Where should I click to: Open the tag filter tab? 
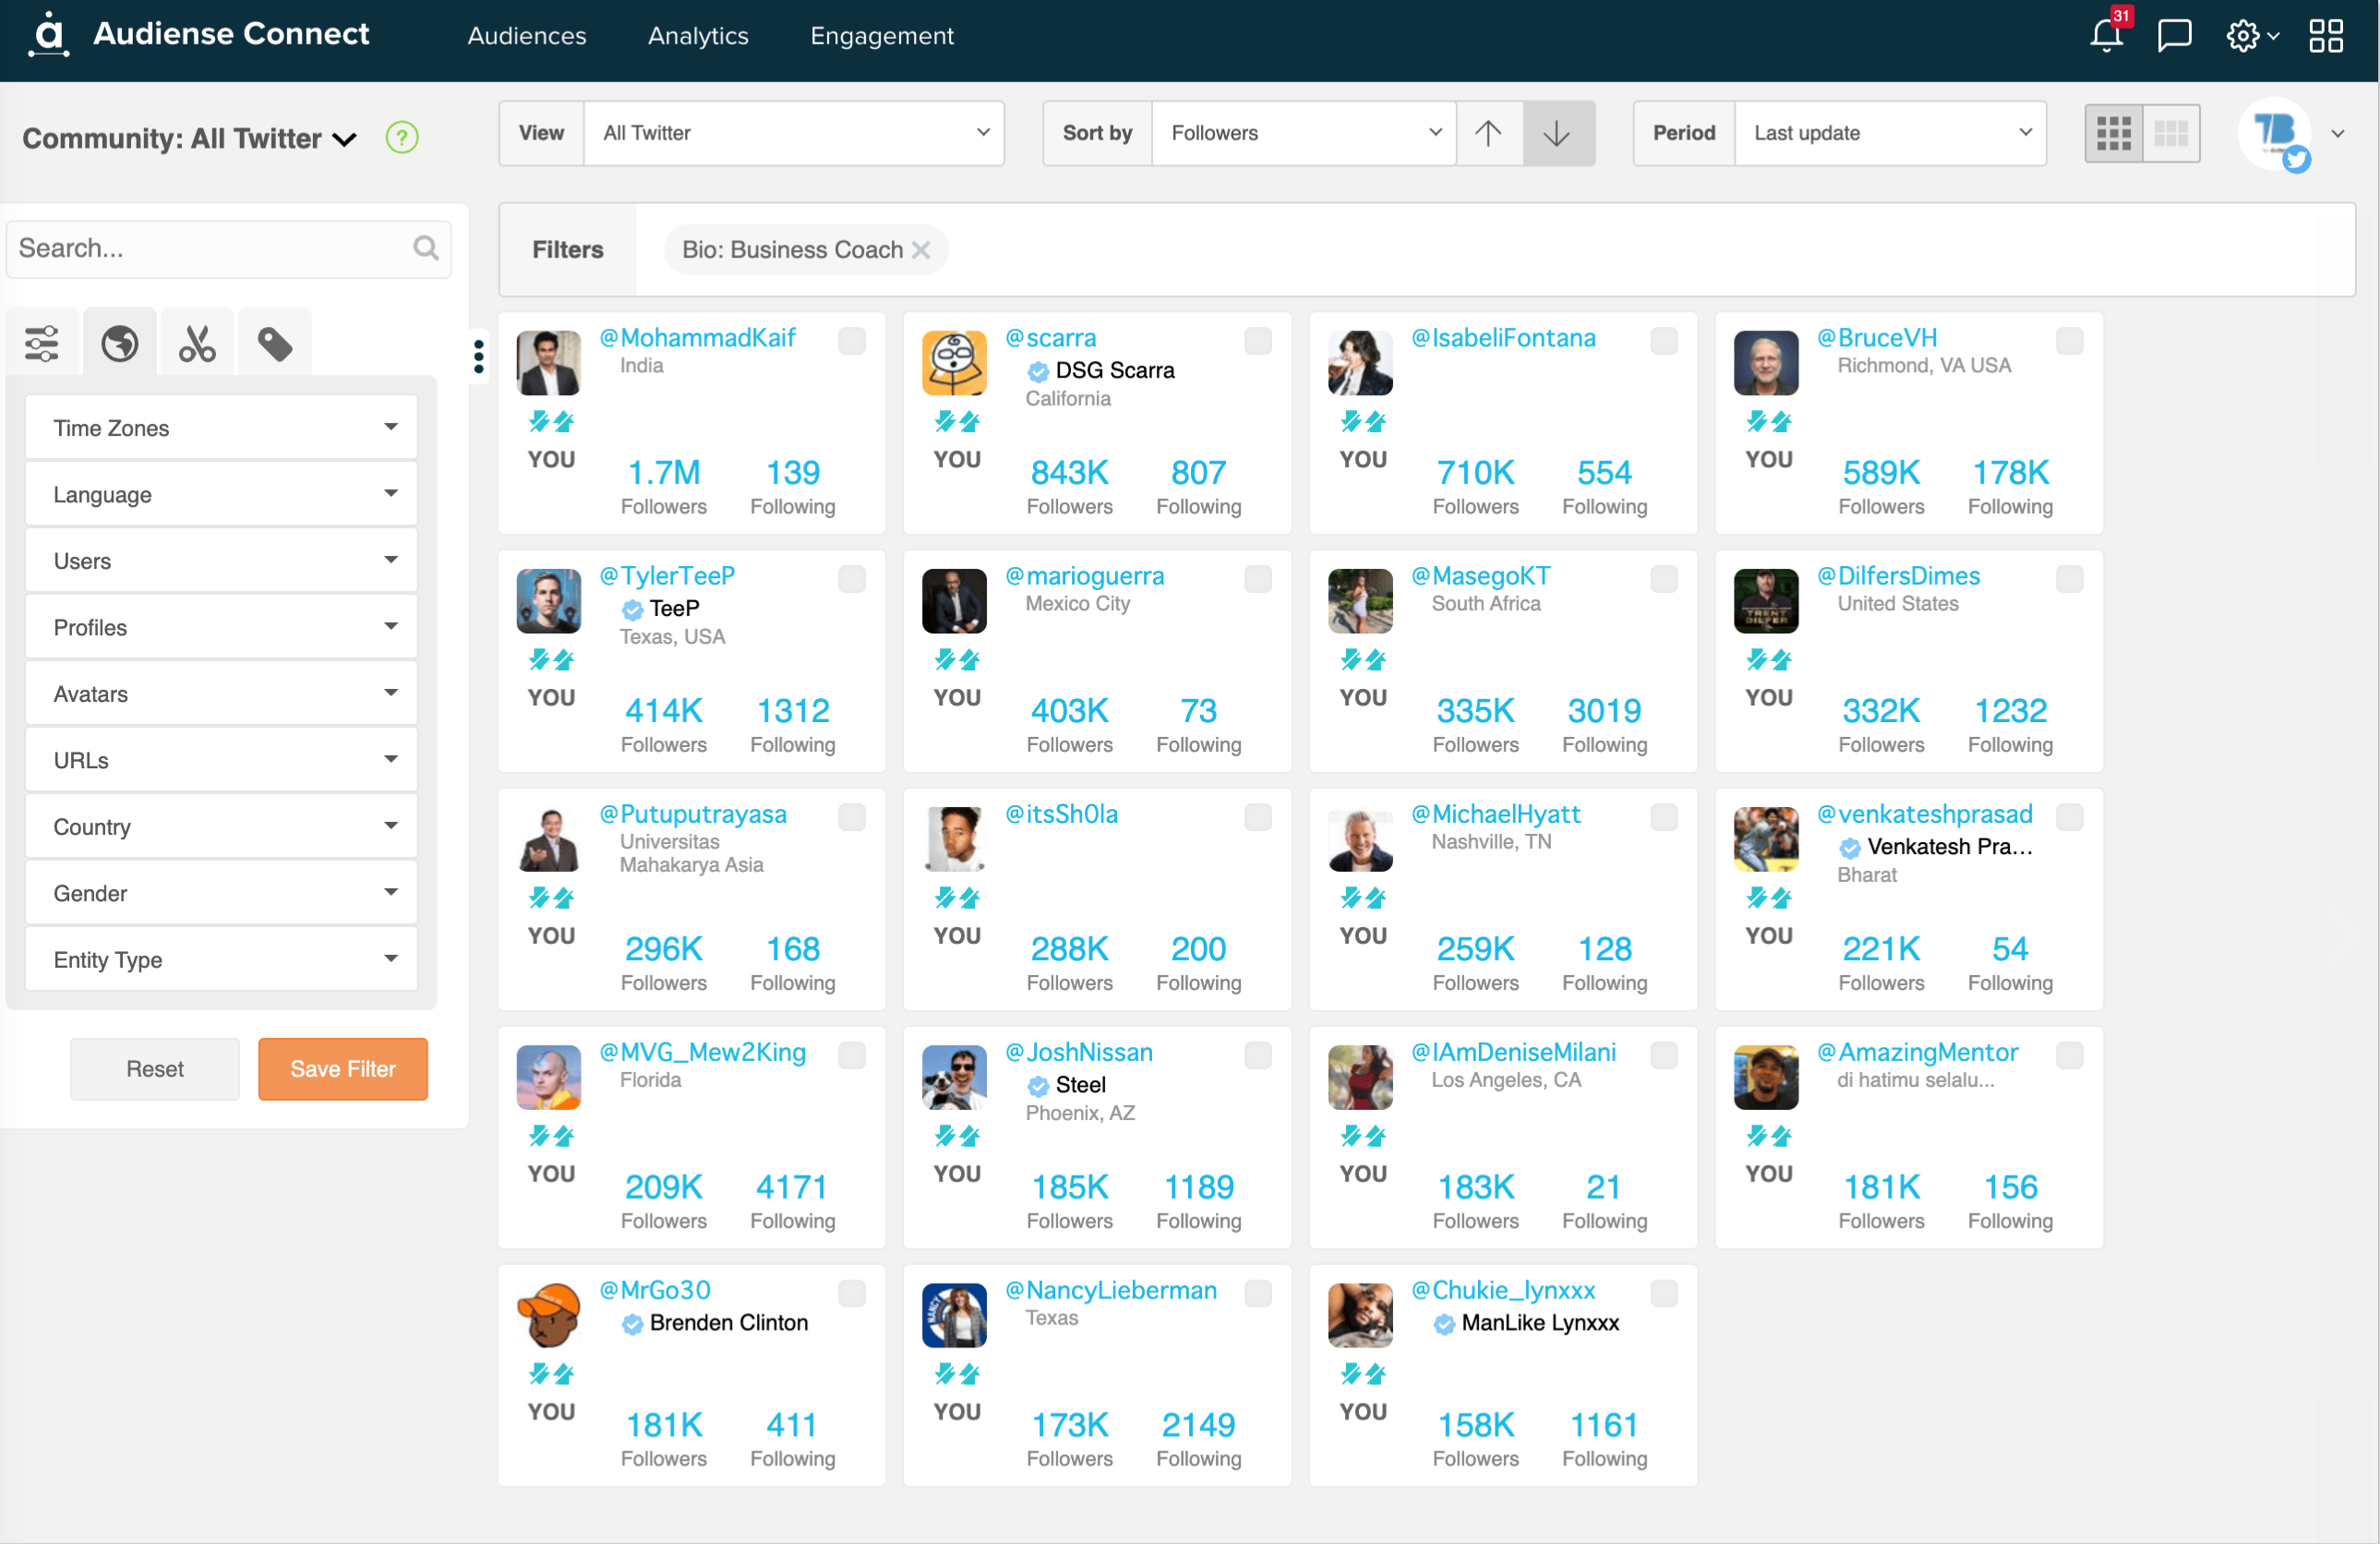[275, 344]
